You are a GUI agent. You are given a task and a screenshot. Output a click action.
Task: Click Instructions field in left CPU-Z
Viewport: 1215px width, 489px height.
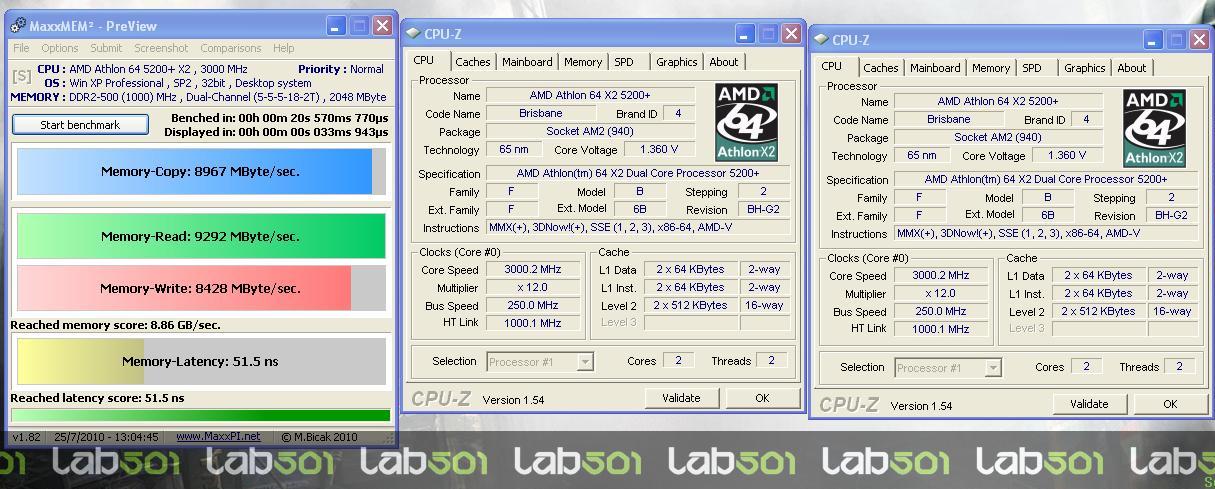(x=638, y=228)
